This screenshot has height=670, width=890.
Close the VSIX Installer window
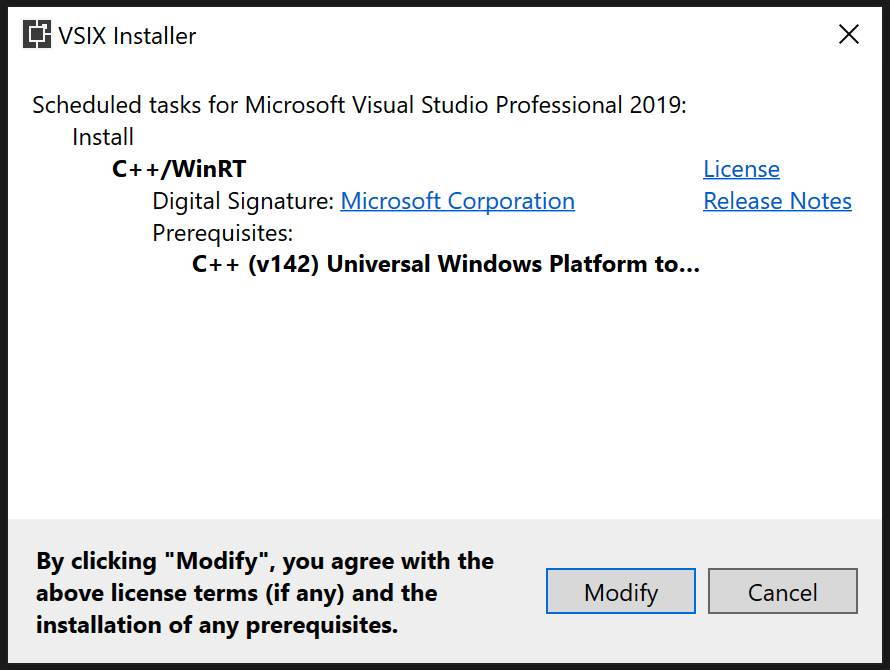tap(848, 33)
